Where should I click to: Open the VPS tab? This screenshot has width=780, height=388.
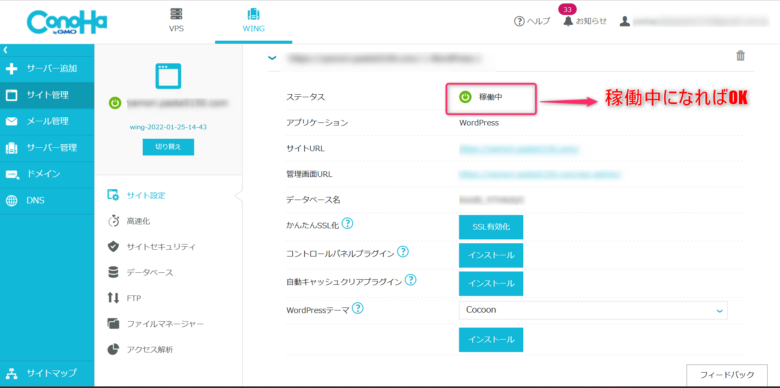pos(176,20)
